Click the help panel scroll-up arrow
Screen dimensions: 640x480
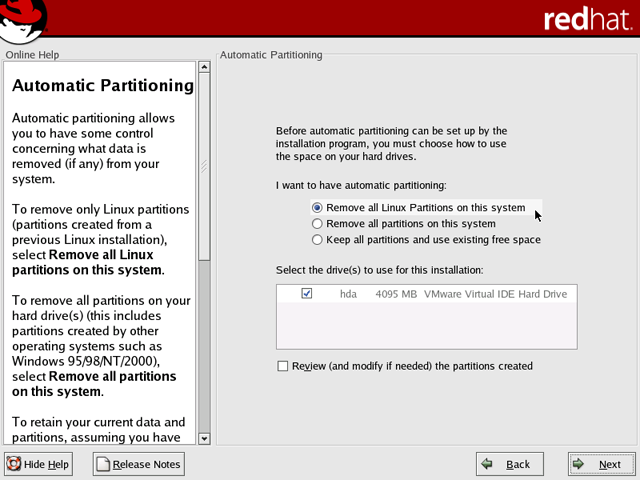click(x=204, y=67)
